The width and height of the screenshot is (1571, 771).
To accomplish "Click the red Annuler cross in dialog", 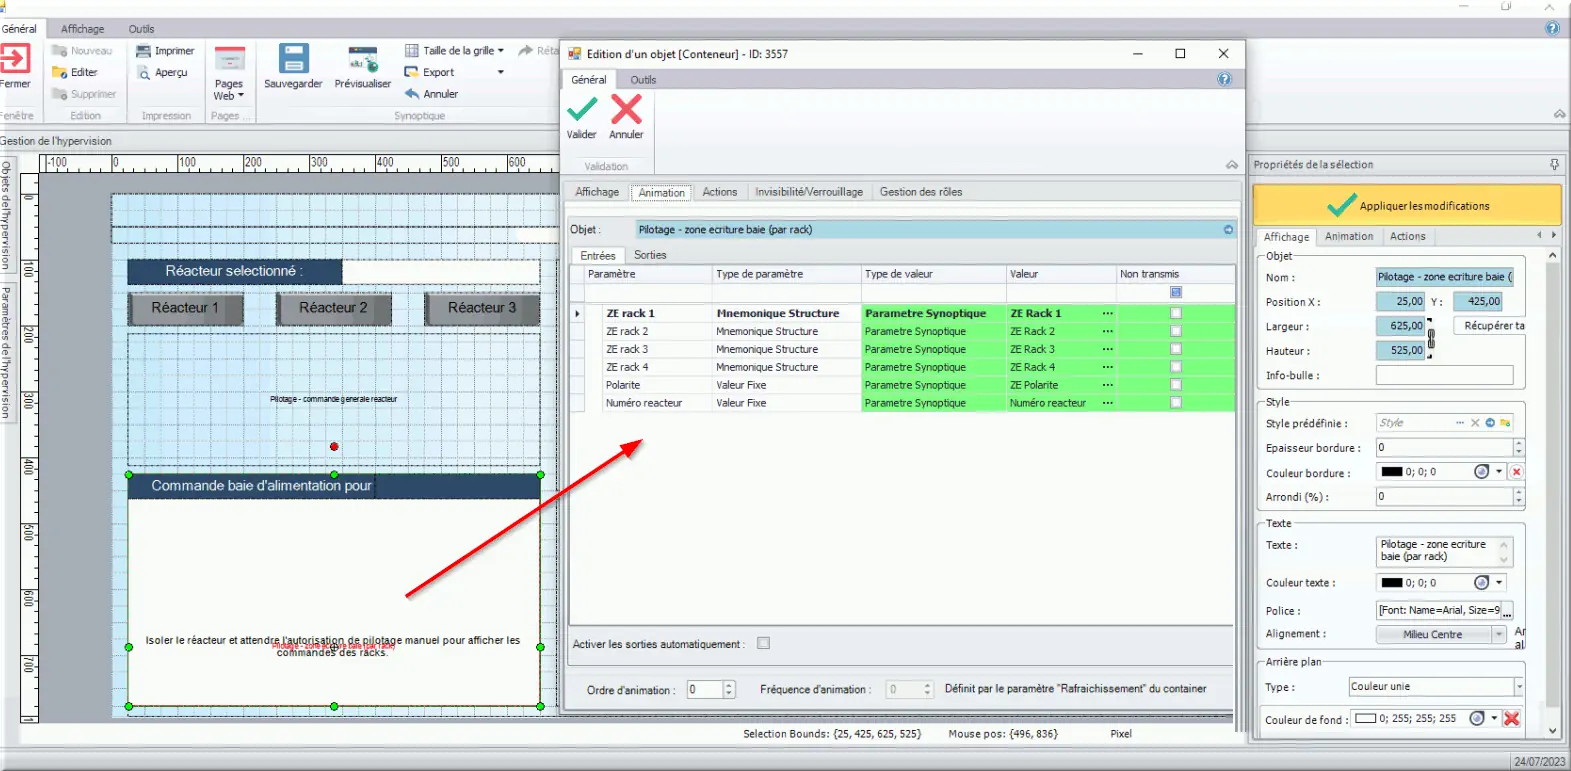I will [626, 108].
